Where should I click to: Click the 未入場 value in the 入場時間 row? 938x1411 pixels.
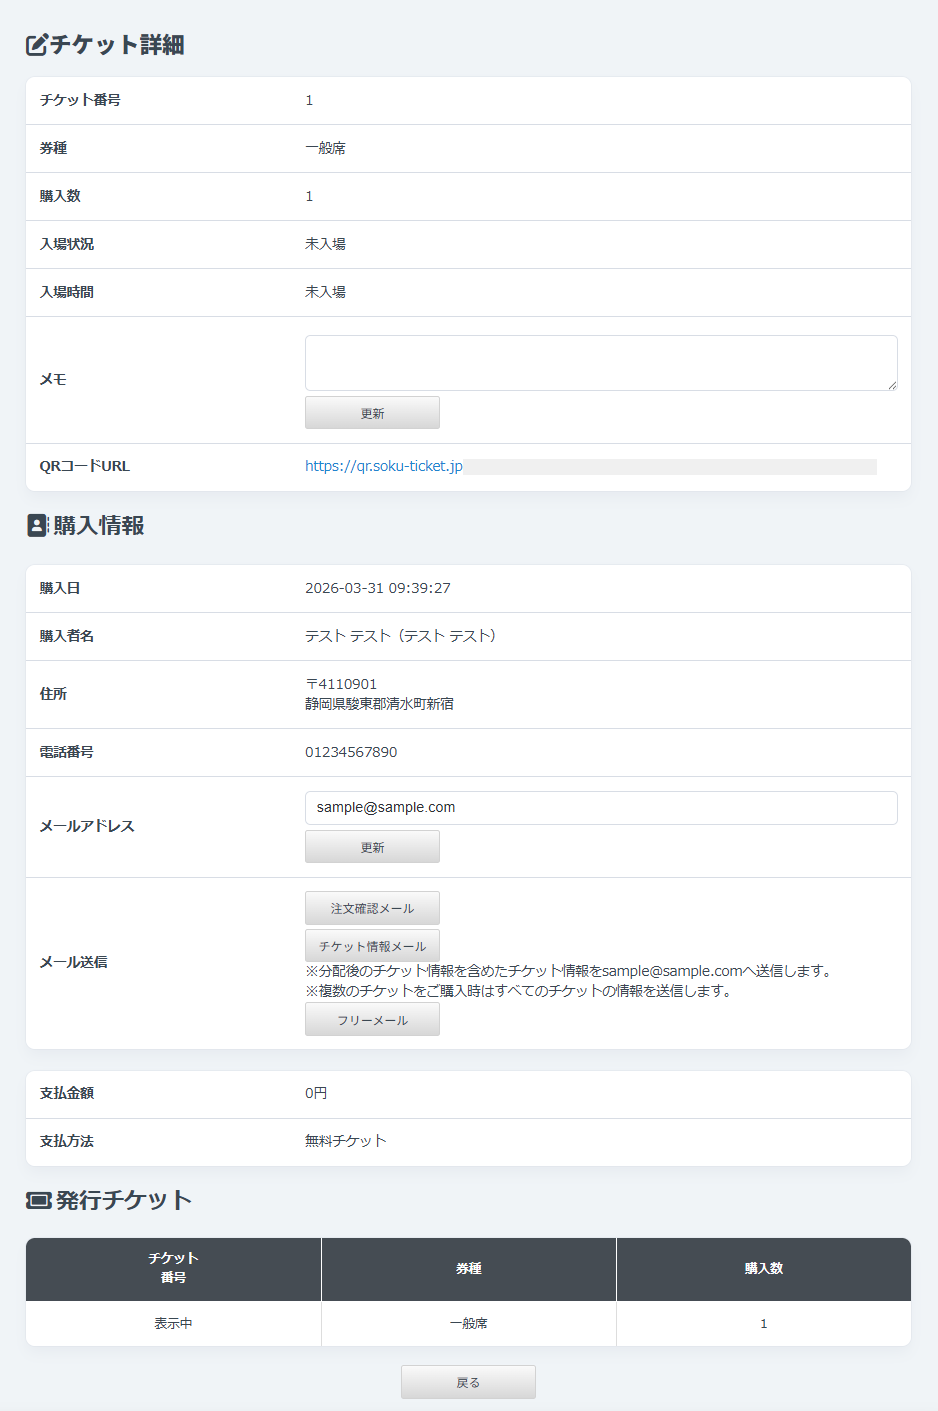coord(325,292)
